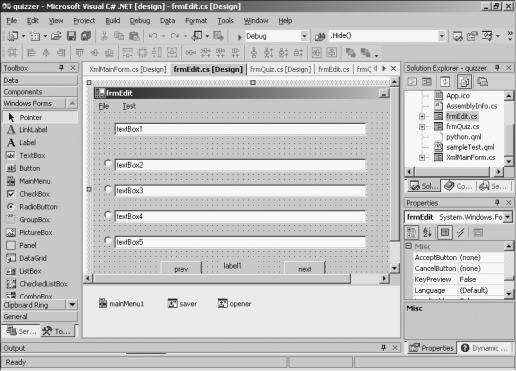The height and width of the screenshot is (371, 516).
Task: Click the Copy toolbar icon
Action: click(119, 36)
